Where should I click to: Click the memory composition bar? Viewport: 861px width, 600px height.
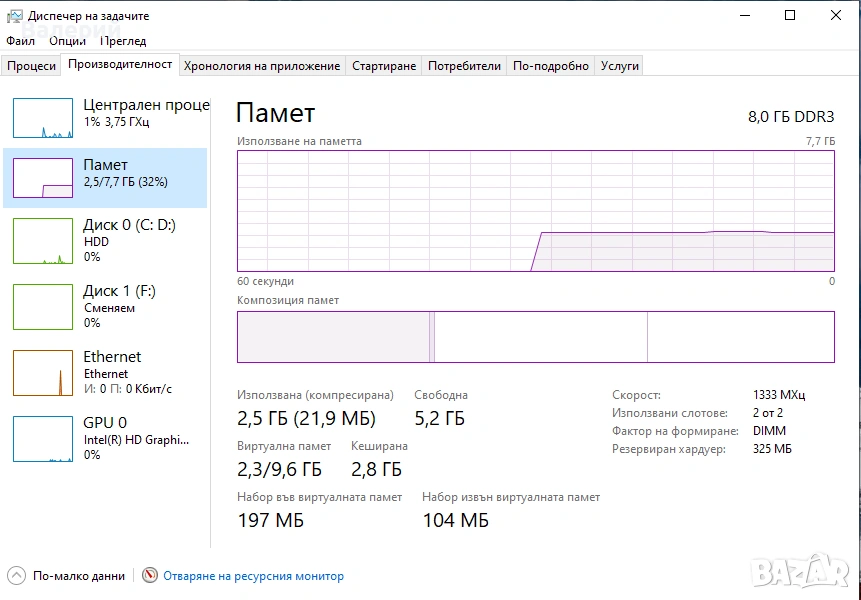click(535, 336)
